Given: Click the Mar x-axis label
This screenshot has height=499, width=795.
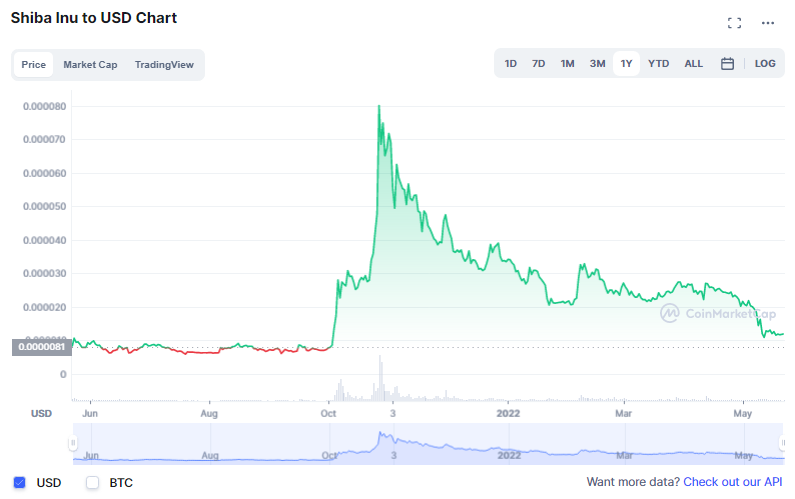Looking at the screenshot, I should (x=624, y=413).
